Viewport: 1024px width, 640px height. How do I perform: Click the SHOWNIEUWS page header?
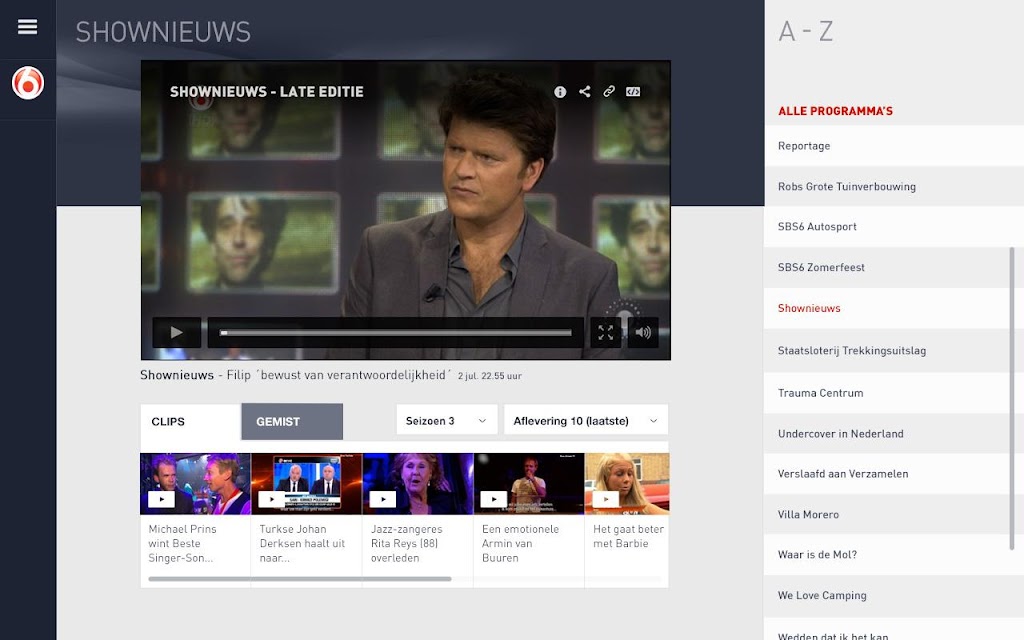point(163,32)
